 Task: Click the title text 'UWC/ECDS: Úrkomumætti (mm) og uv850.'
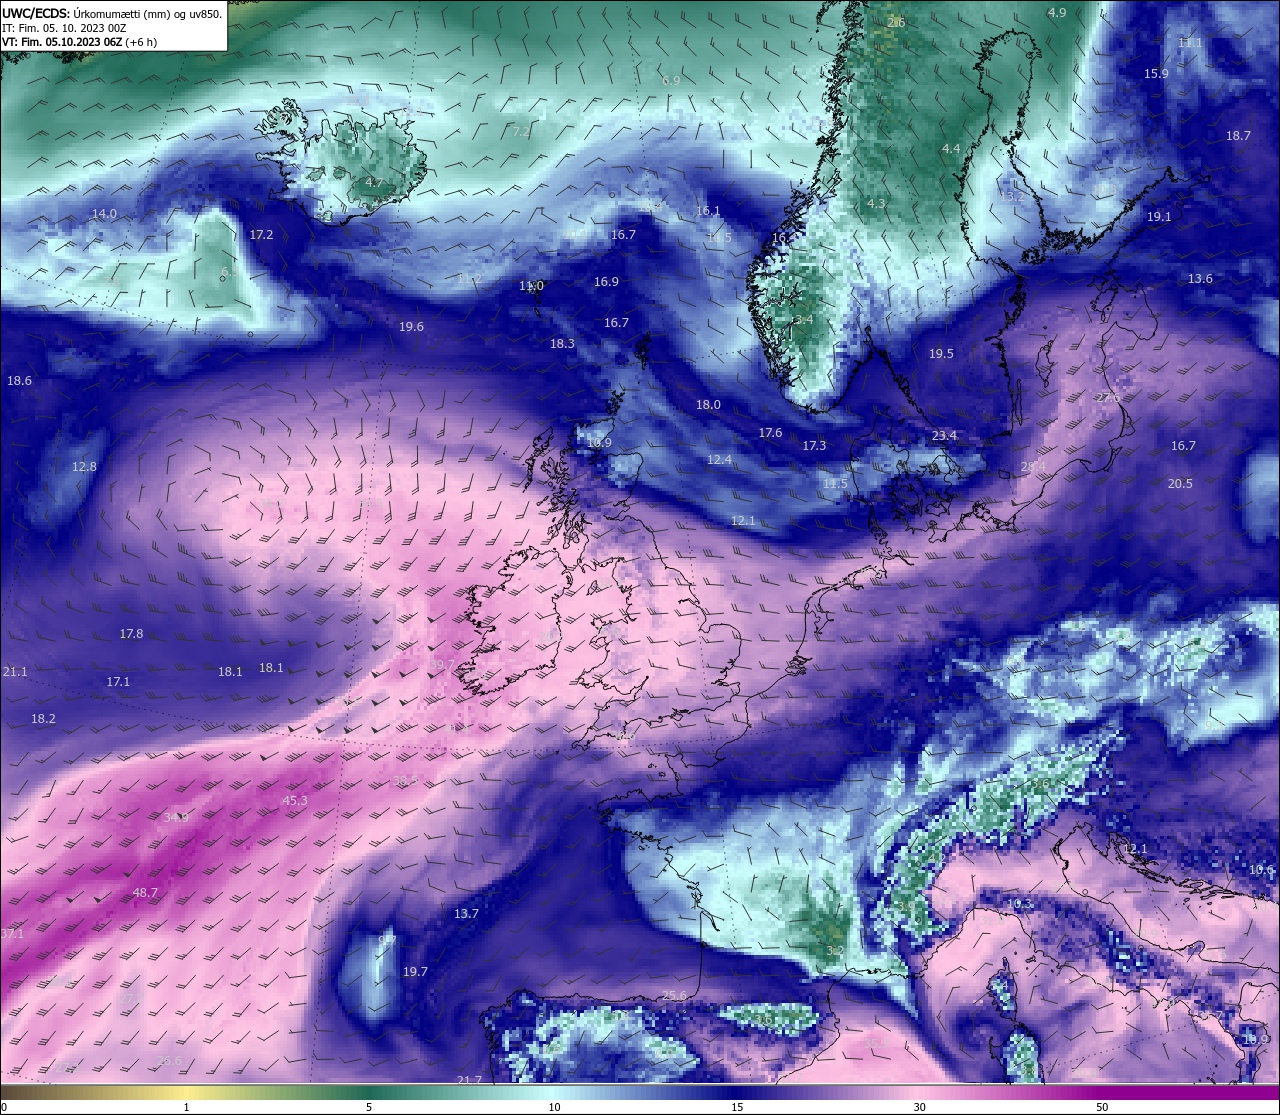click(111, 13)
